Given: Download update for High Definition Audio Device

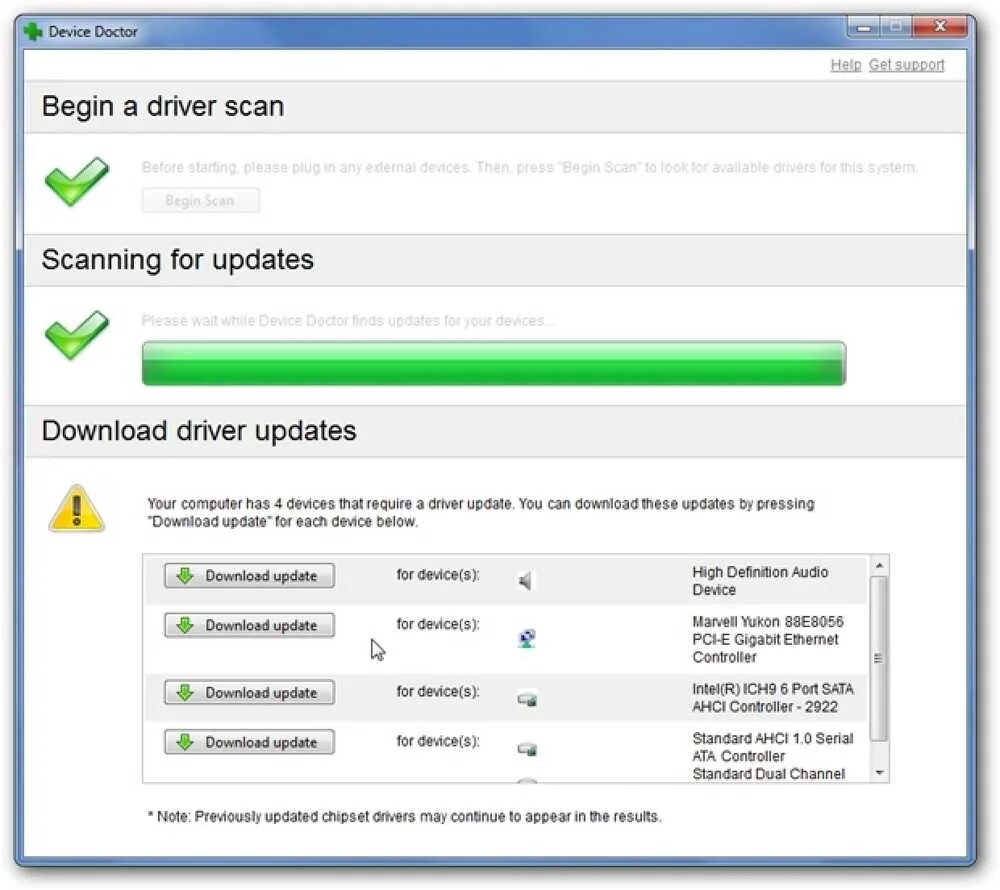Looking at the screenshot, I should (249, 576).
